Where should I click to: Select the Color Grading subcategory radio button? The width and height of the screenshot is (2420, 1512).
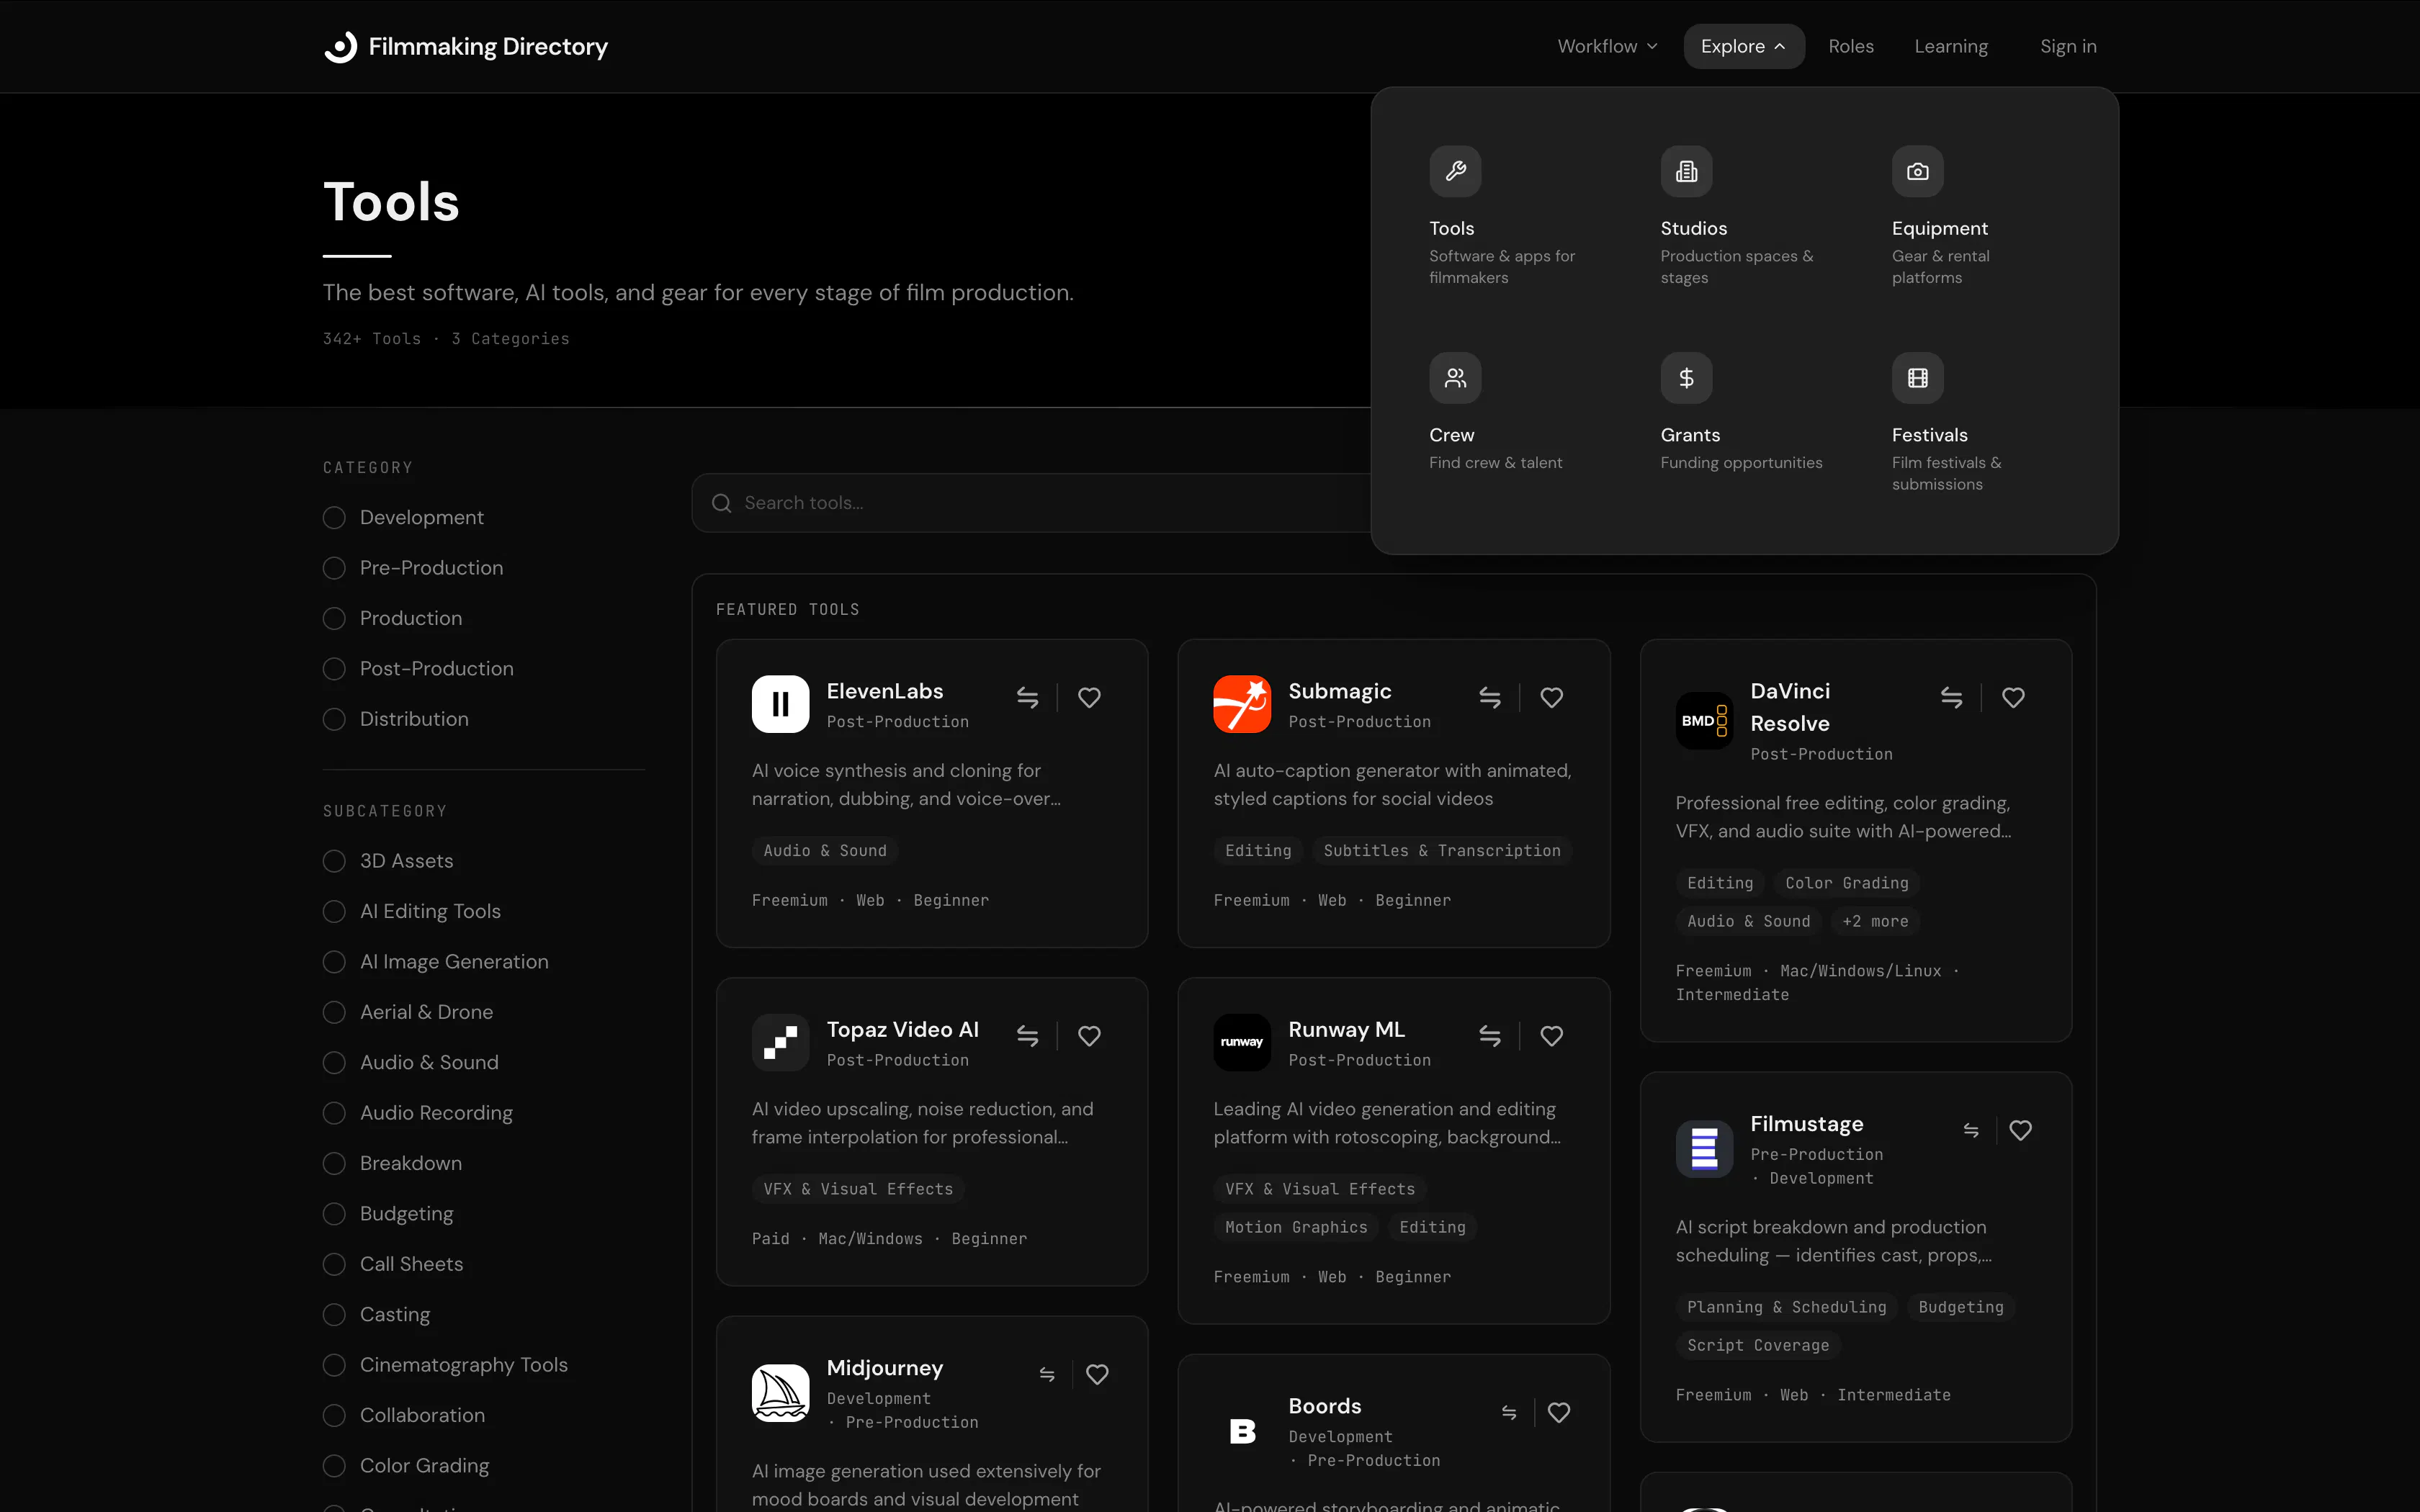pos(334,1466)
